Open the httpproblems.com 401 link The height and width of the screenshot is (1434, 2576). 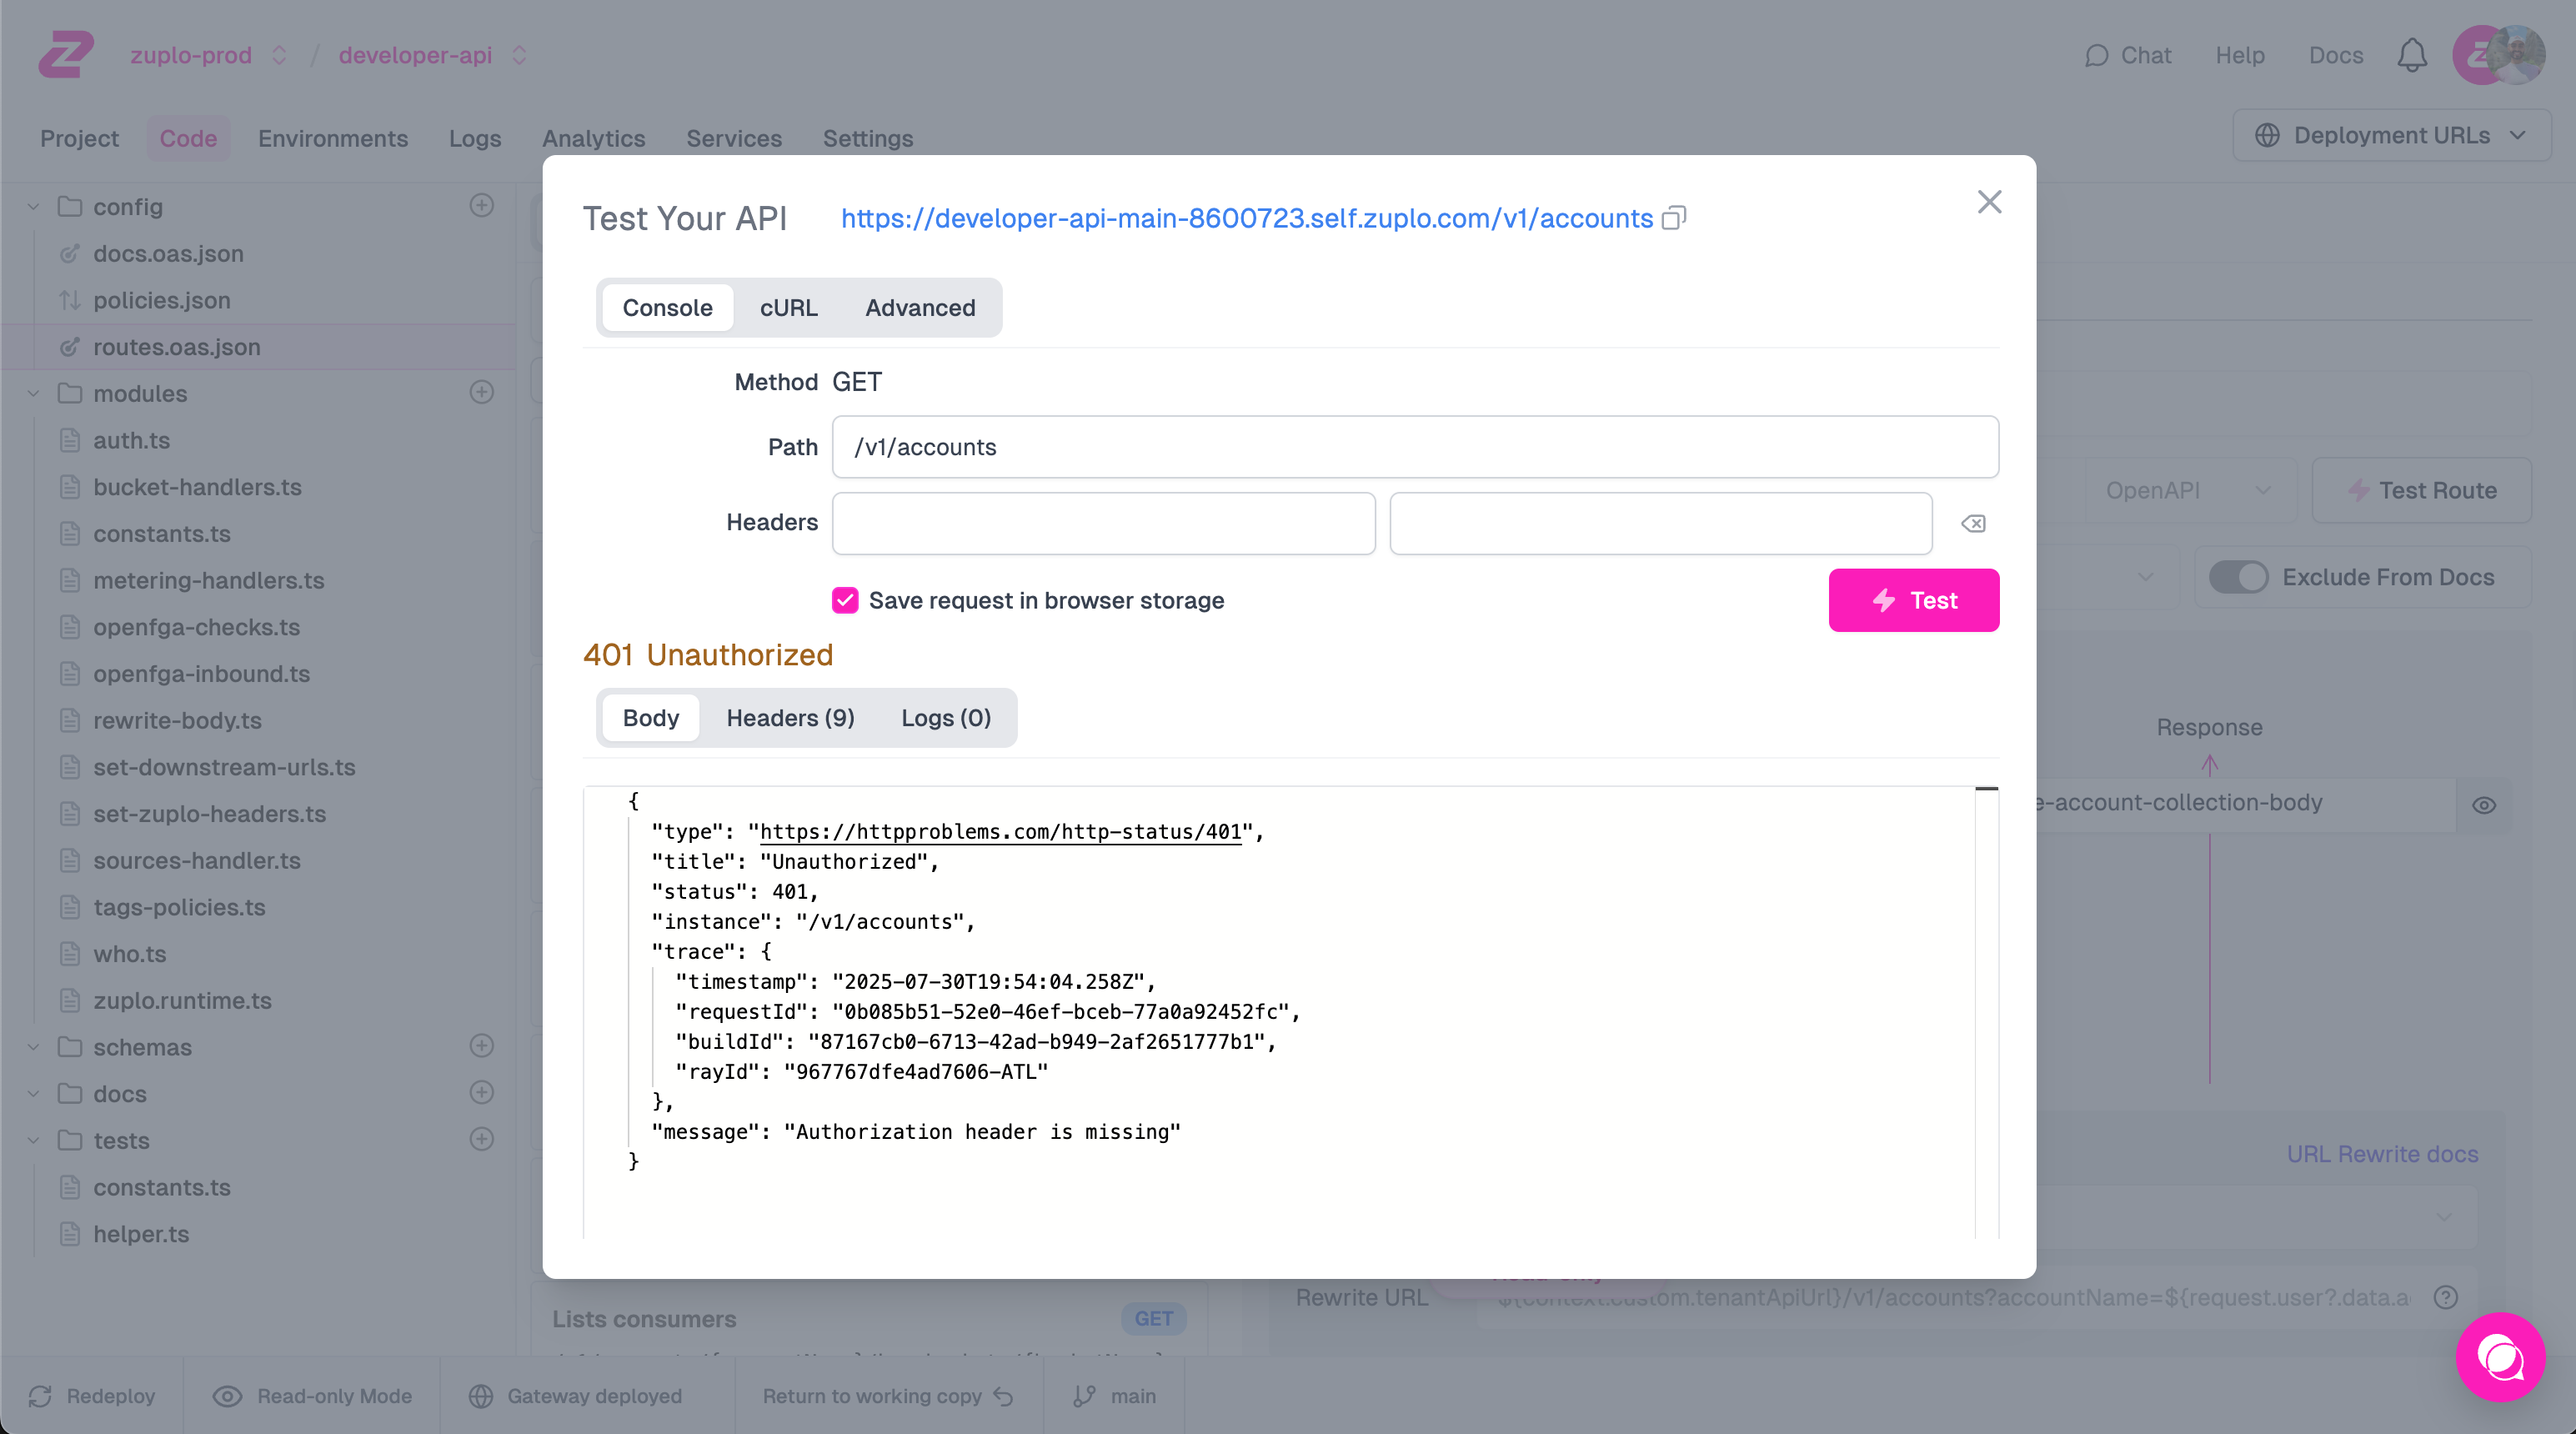click(1000, 832)
